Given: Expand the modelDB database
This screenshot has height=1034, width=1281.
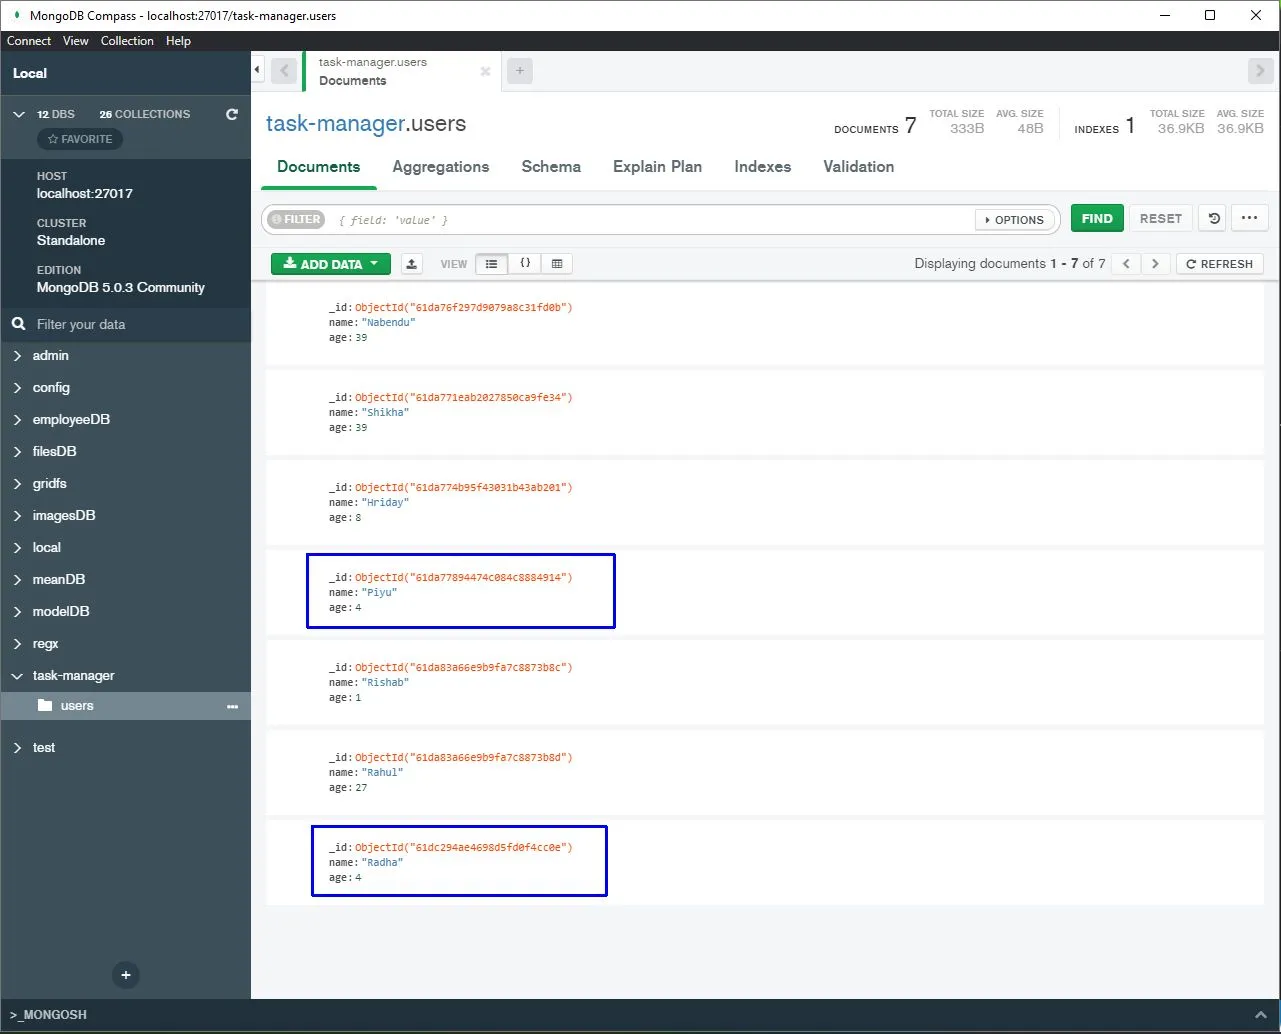Looking at the screenshot, I should [17, 612].
